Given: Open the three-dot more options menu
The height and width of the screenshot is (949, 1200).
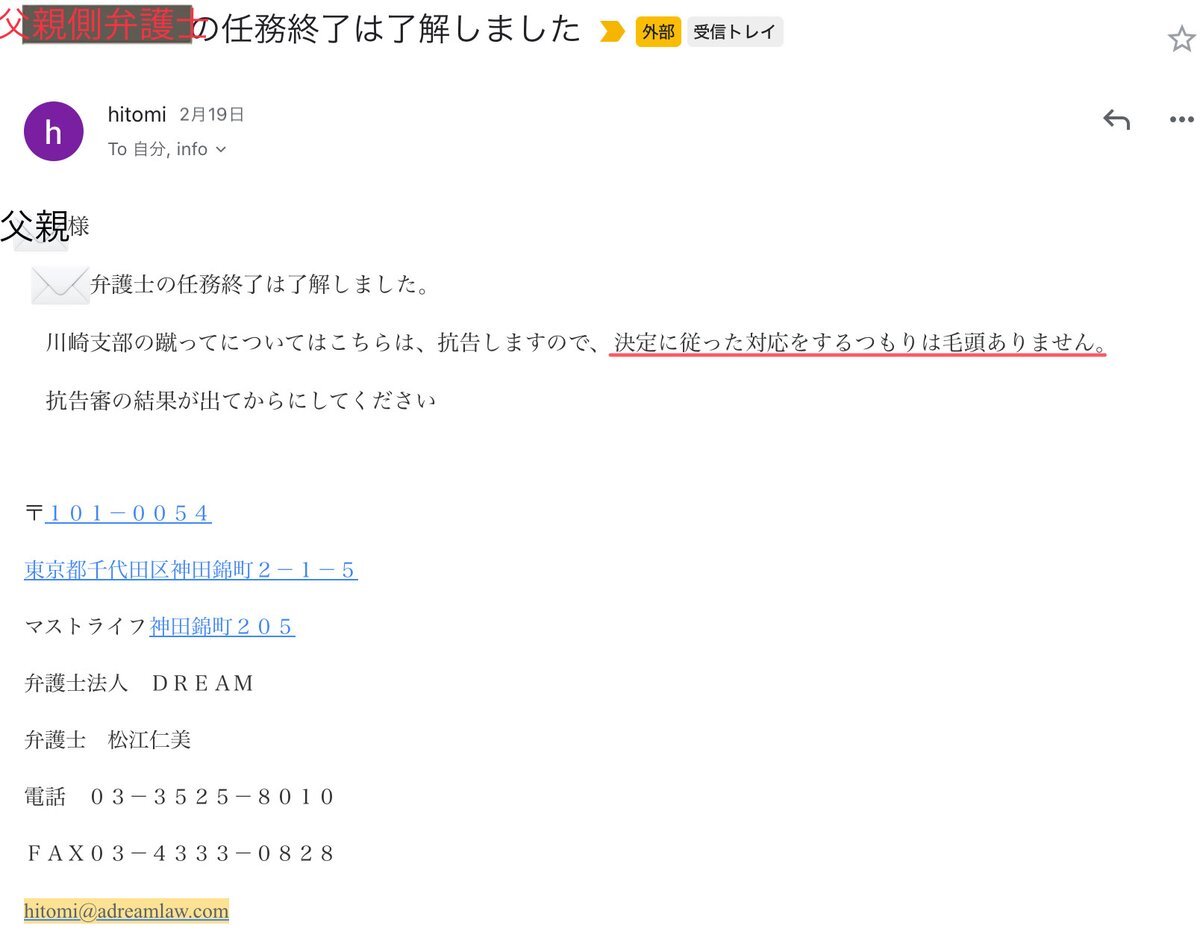Looking at the screenshot, I should (x=1181, y=120).
